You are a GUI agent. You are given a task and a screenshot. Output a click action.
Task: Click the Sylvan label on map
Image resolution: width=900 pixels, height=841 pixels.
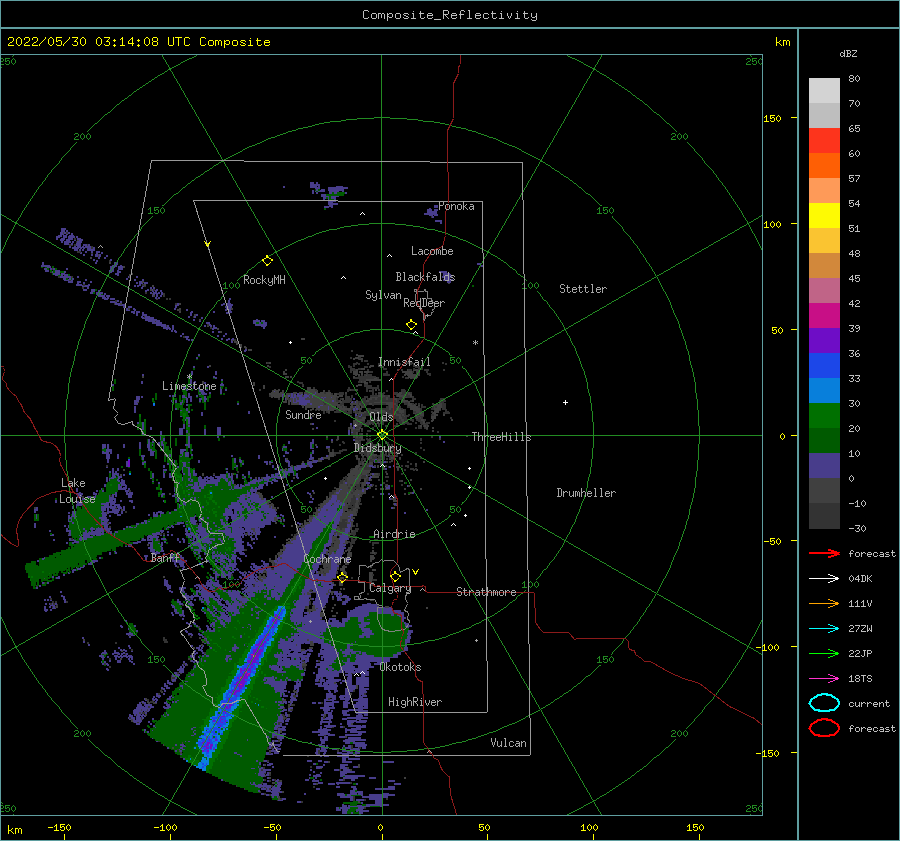point(383,295)
